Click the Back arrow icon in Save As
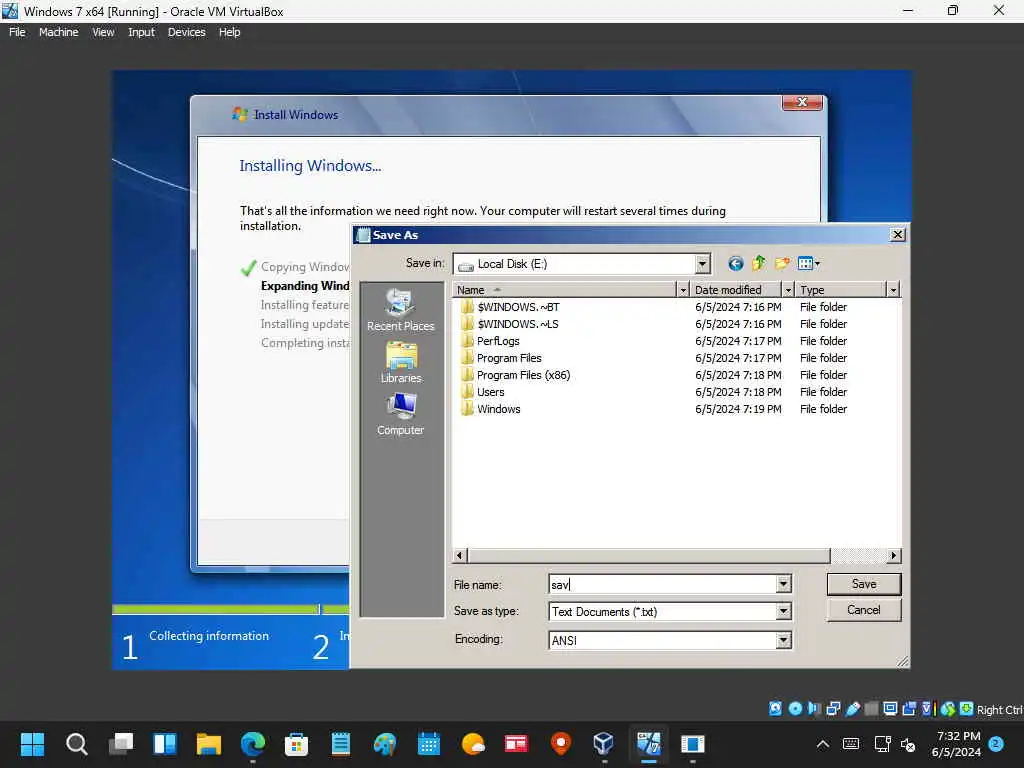Viewport: 1024px width, 768px height. click(x=735, y=264)
